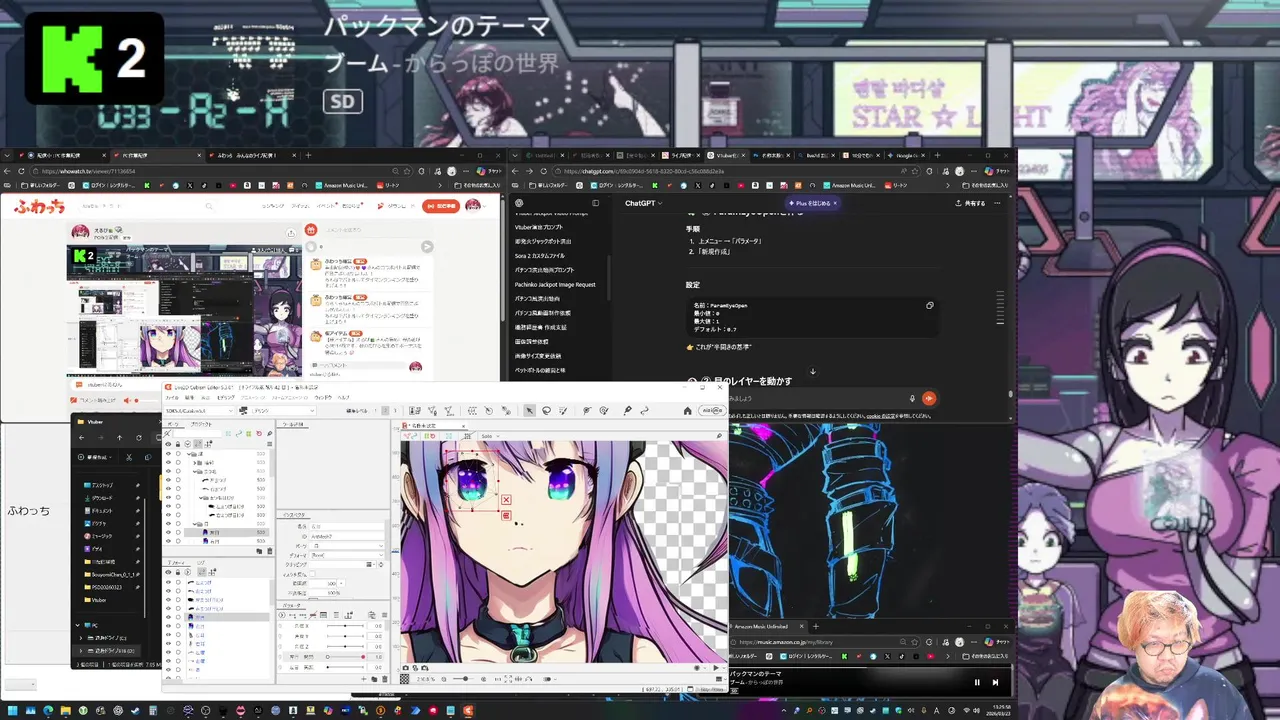Click the play button at canvas bottom right
This screenshot has height=720, width=1280.
[x=716, y=668]
